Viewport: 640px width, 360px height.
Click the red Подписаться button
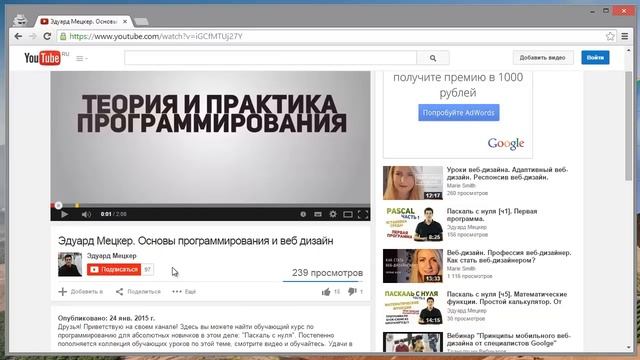tap(114, 269)
